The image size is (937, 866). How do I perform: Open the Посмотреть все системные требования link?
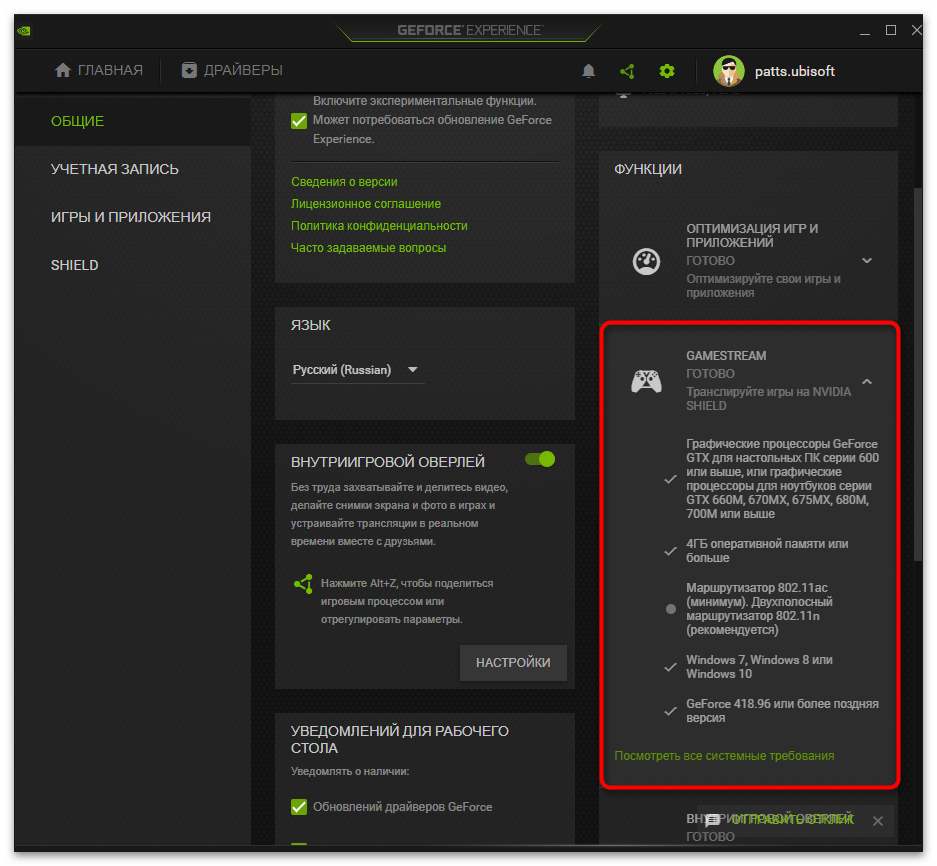click(x=724, y=756)
